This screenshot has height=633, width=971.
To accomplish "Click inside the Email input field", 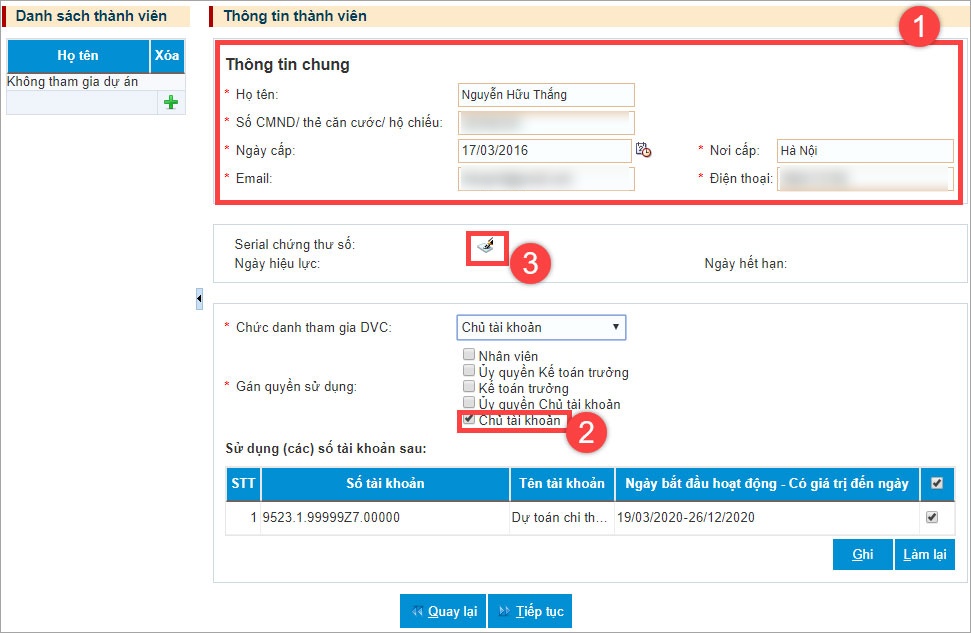I will tap(545, 178).
